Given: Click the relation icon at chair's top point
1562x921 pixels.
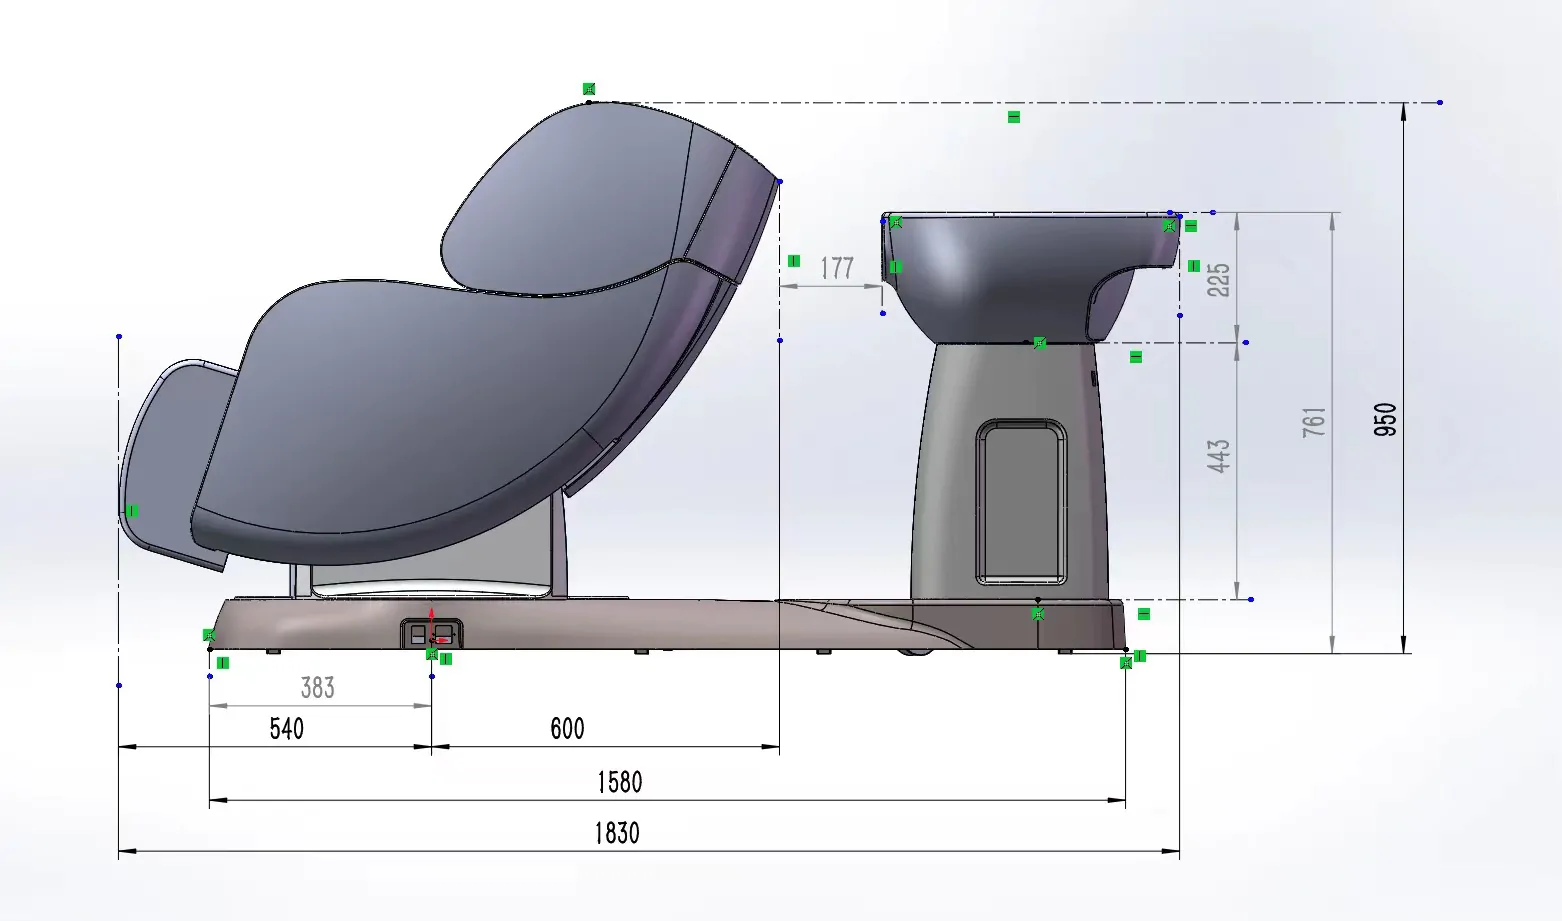Looking at the screenshot, I should click(589, 89).
